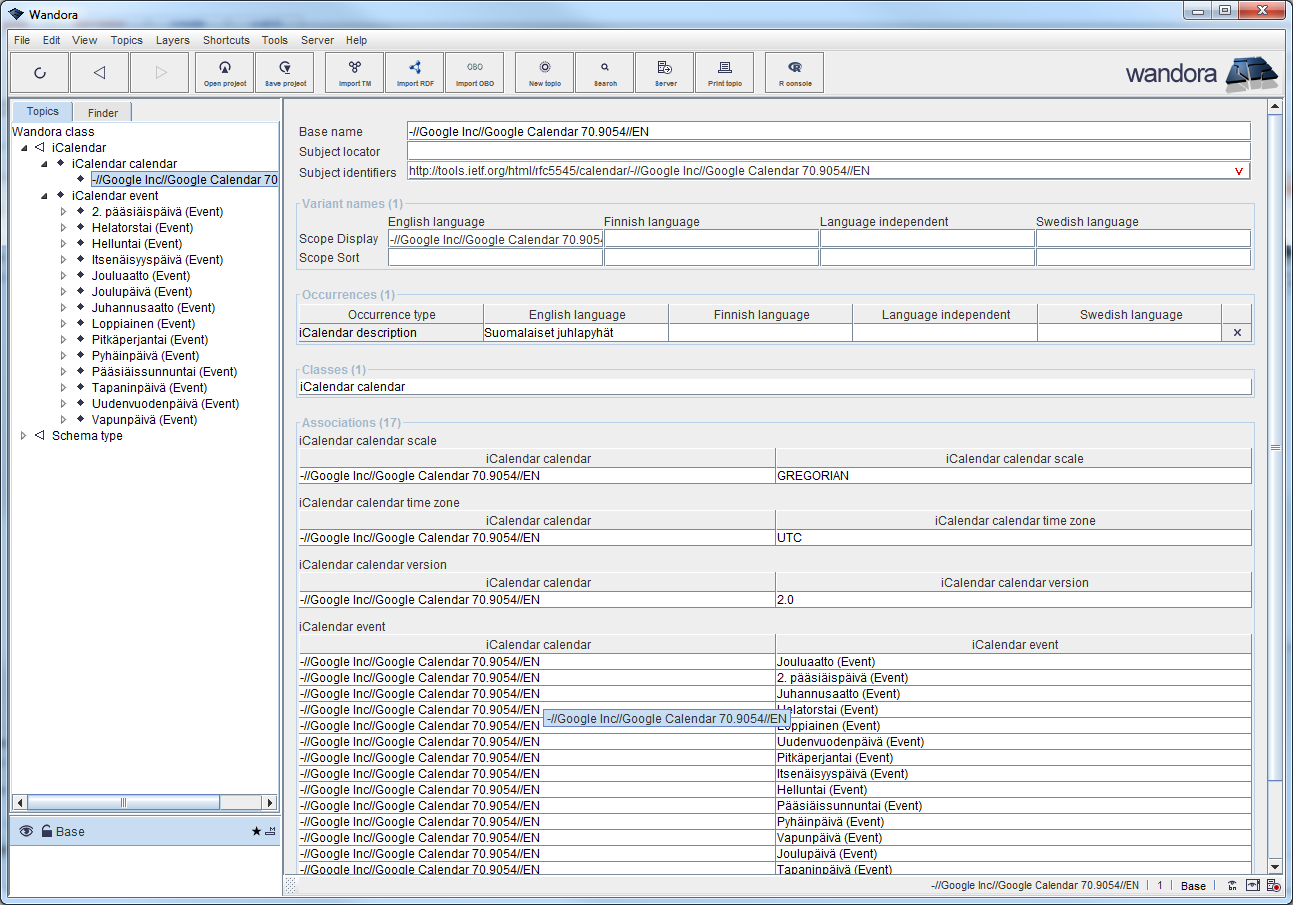
Task: Launch the R console
Action: 793,72
